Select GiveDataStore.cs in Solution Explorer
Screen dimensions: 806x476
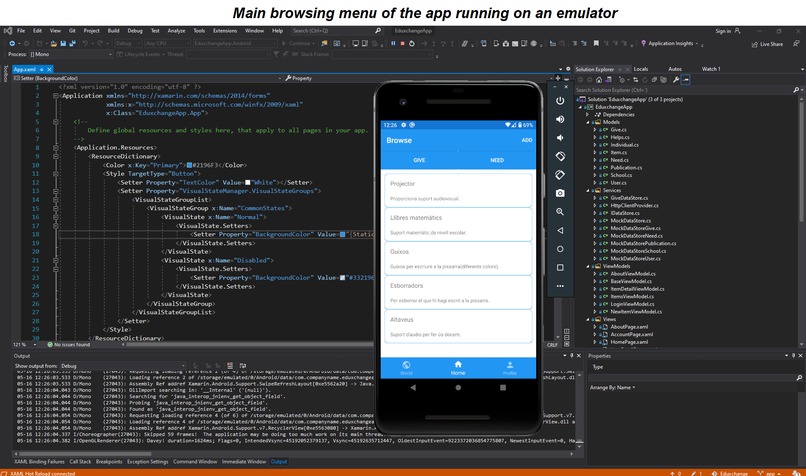click(629, 198)
